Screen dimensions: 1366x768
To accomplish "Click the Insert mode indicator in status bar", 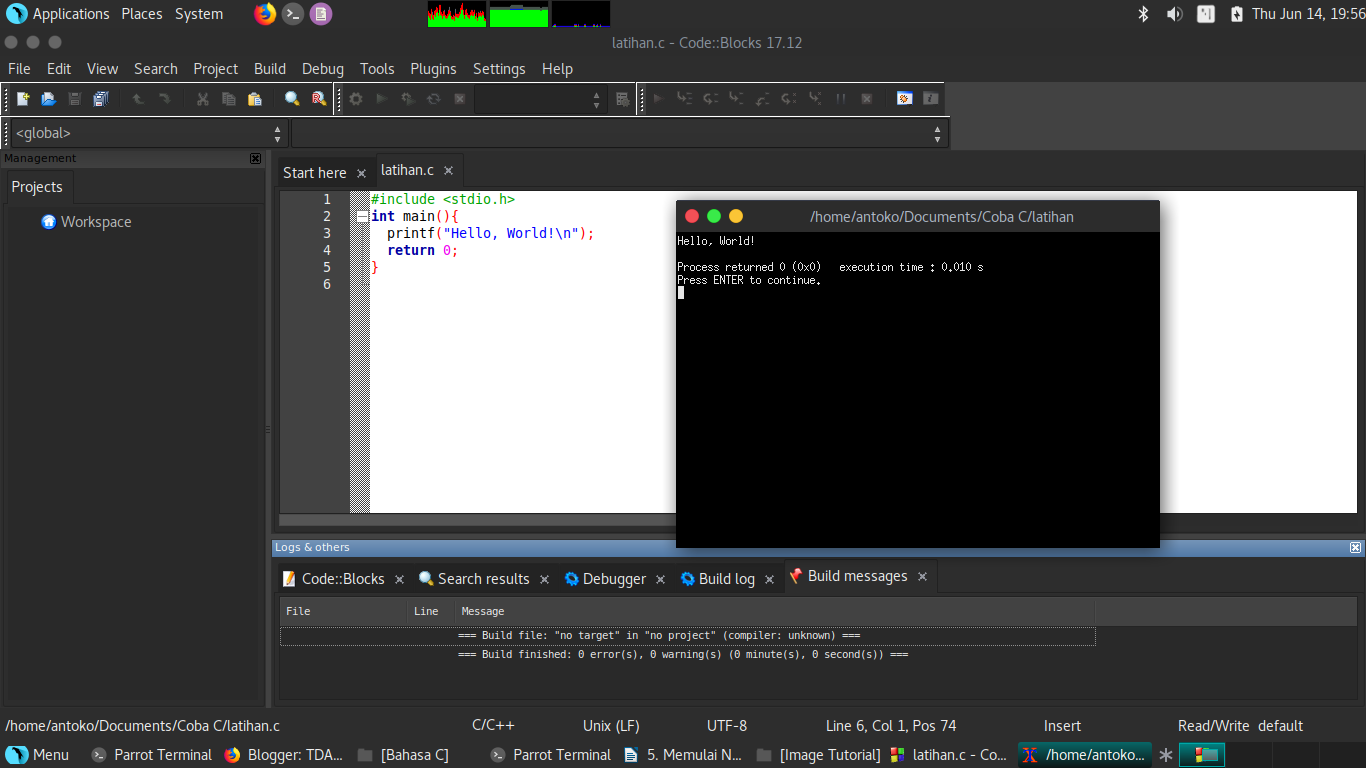I will [x=1062, y=725].
